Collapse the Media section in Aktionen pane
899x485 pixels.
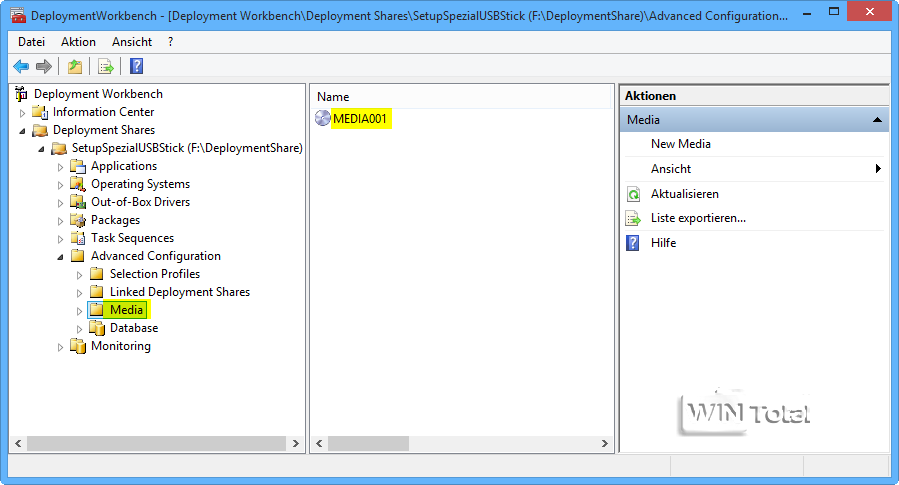click(877, 120)
